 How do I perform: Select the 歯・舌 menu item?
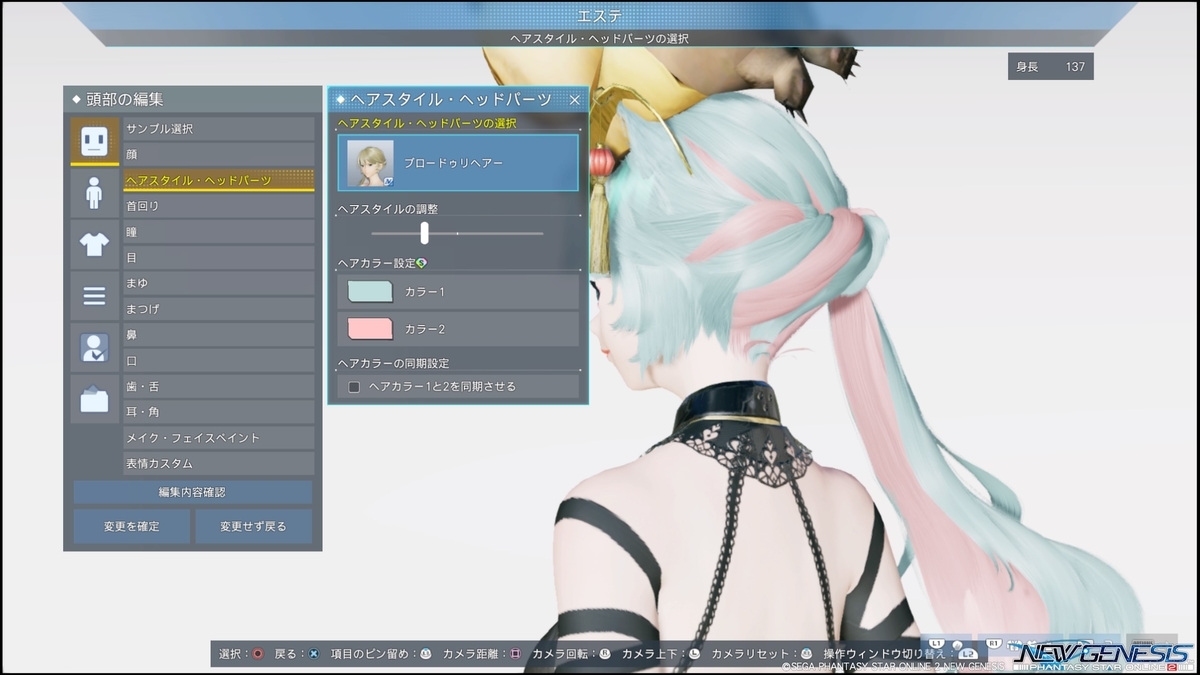pyautogui.click(x=219, y=386)
